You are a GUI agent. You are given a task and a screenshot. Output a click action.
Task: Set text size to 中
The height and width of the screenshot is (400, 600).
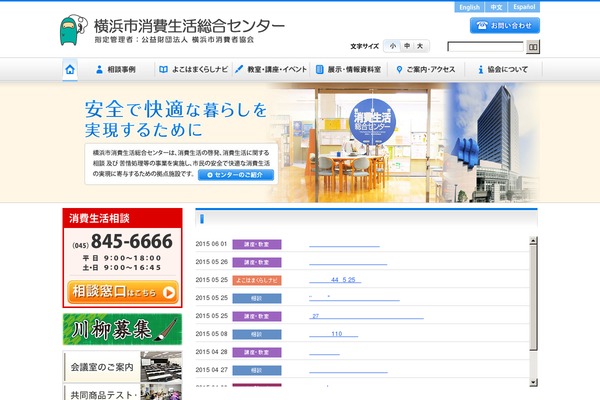coord(407,46)
